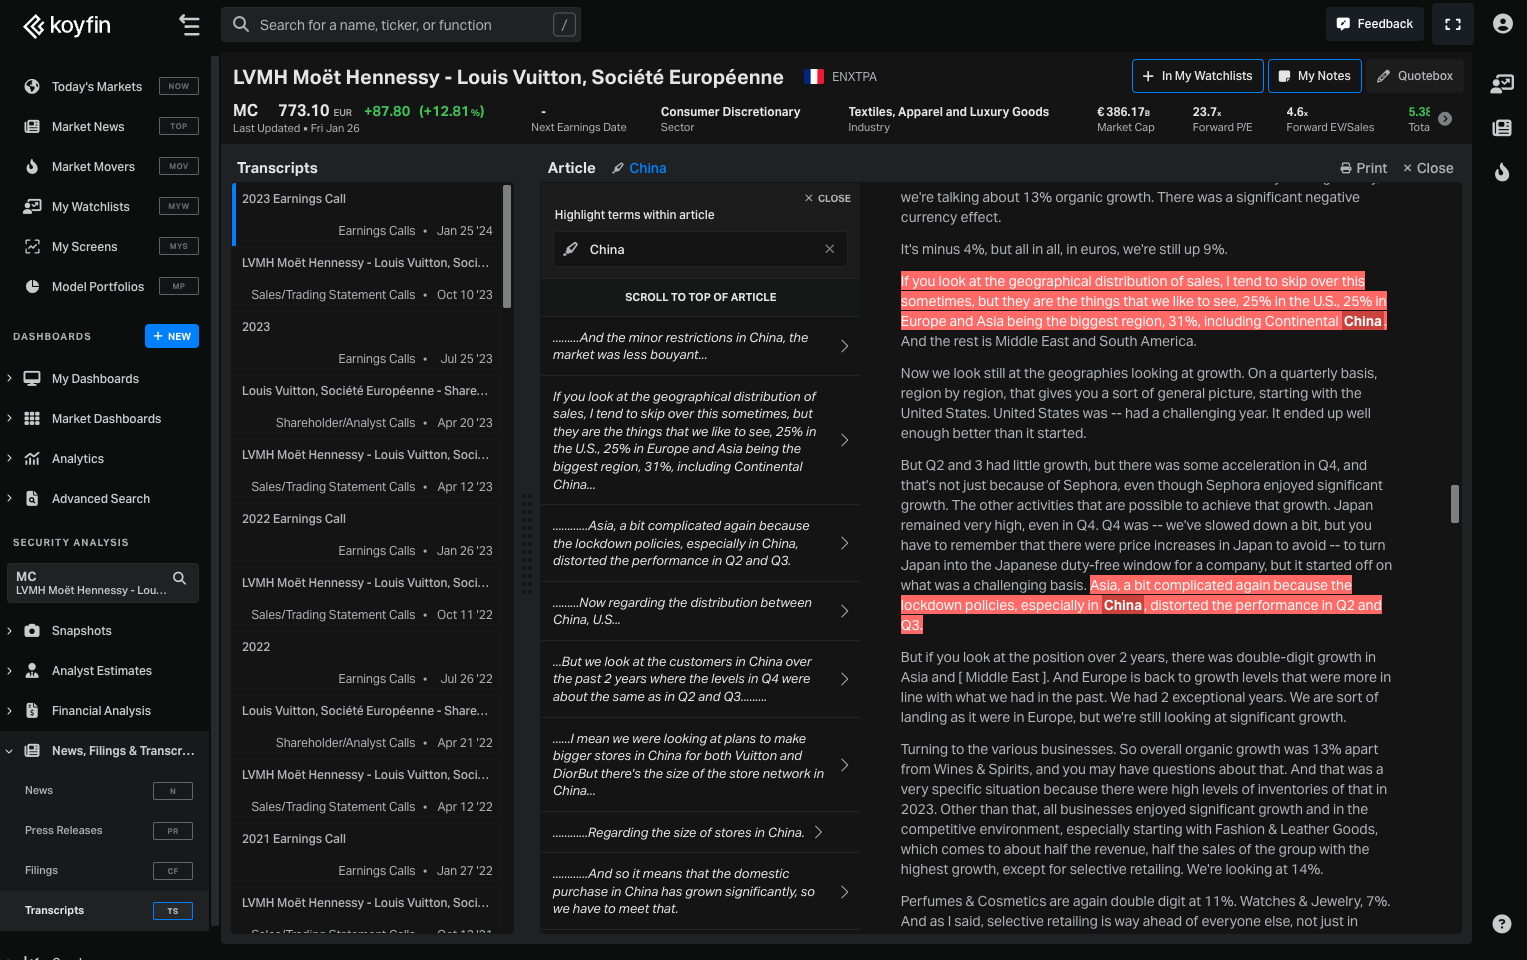Clear the China highlight term
The image size is (1527, 960).
click(829, 249)
